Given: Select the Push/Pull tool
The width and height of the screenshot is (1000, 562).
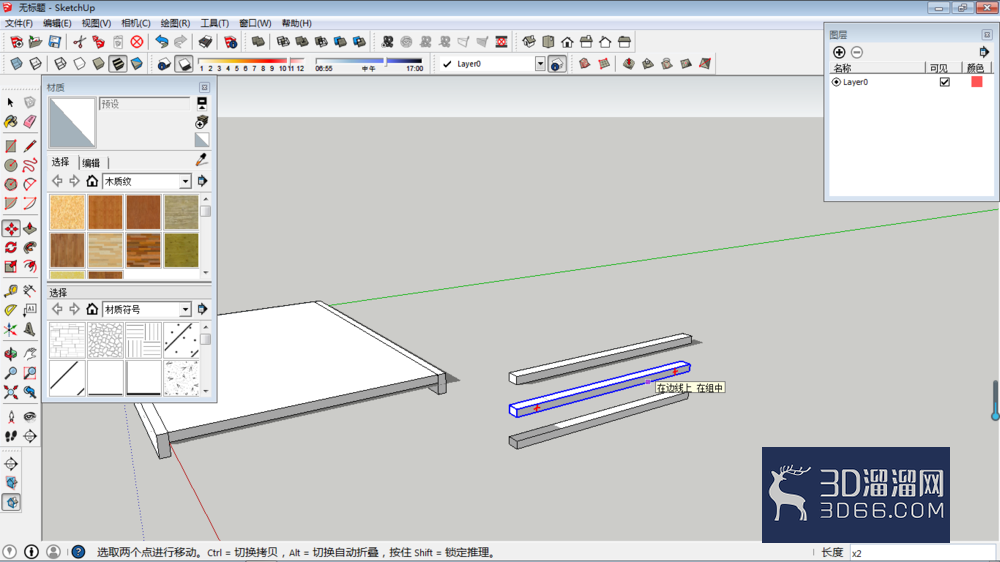Looking at the screenshot, I should (29, 228).
